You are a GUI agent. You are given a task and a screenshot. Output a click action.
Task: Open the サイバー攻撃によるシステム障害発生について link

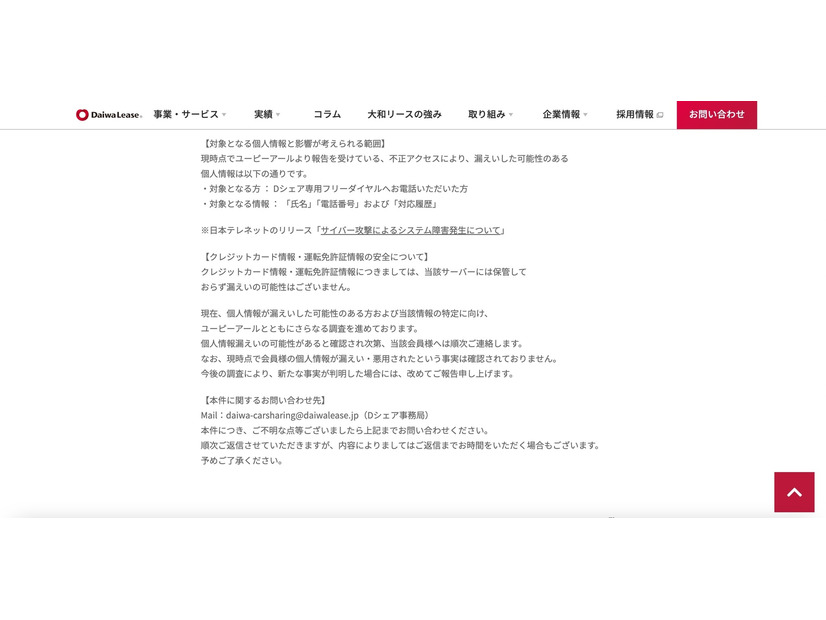coord(411,230)
